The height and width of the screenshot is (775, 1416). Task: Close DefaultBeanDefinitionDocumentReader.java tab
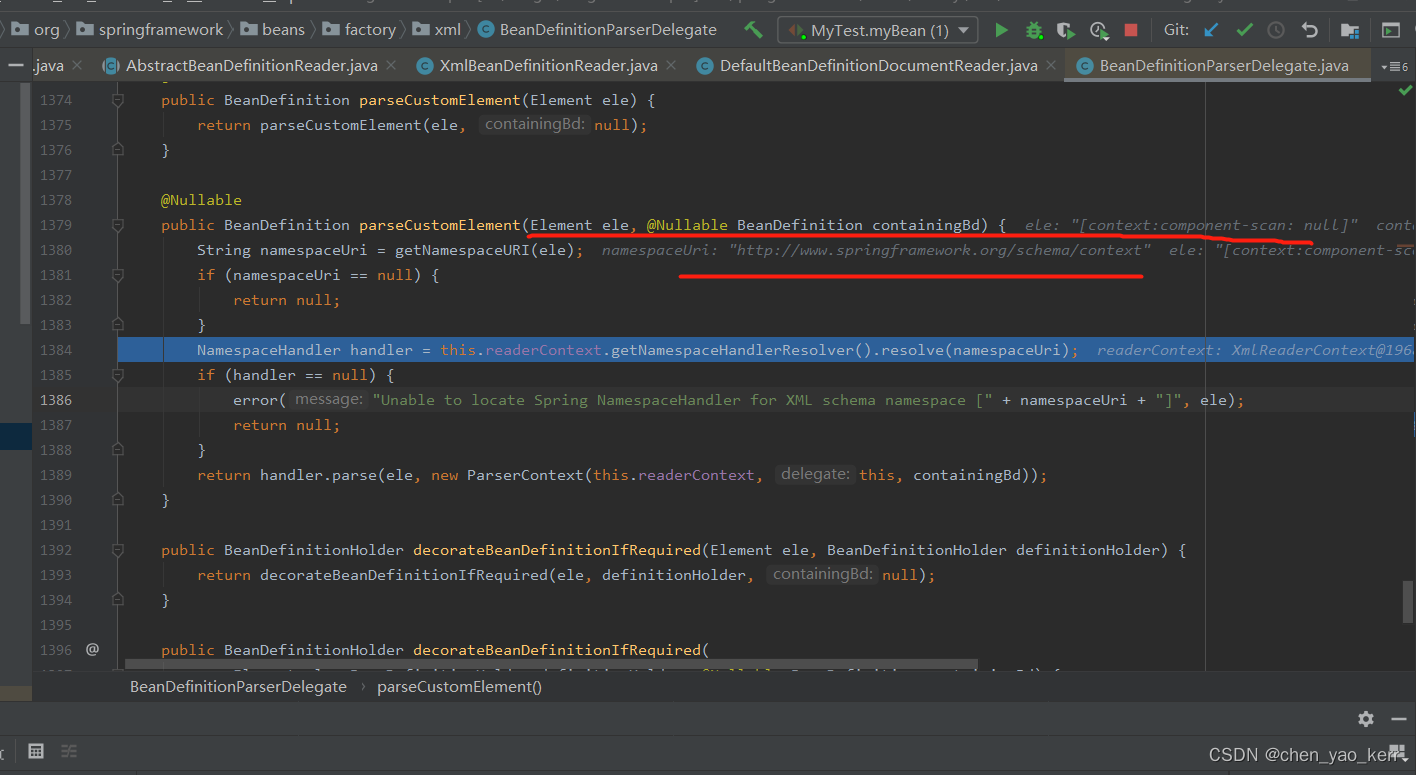pos(1050,66)
